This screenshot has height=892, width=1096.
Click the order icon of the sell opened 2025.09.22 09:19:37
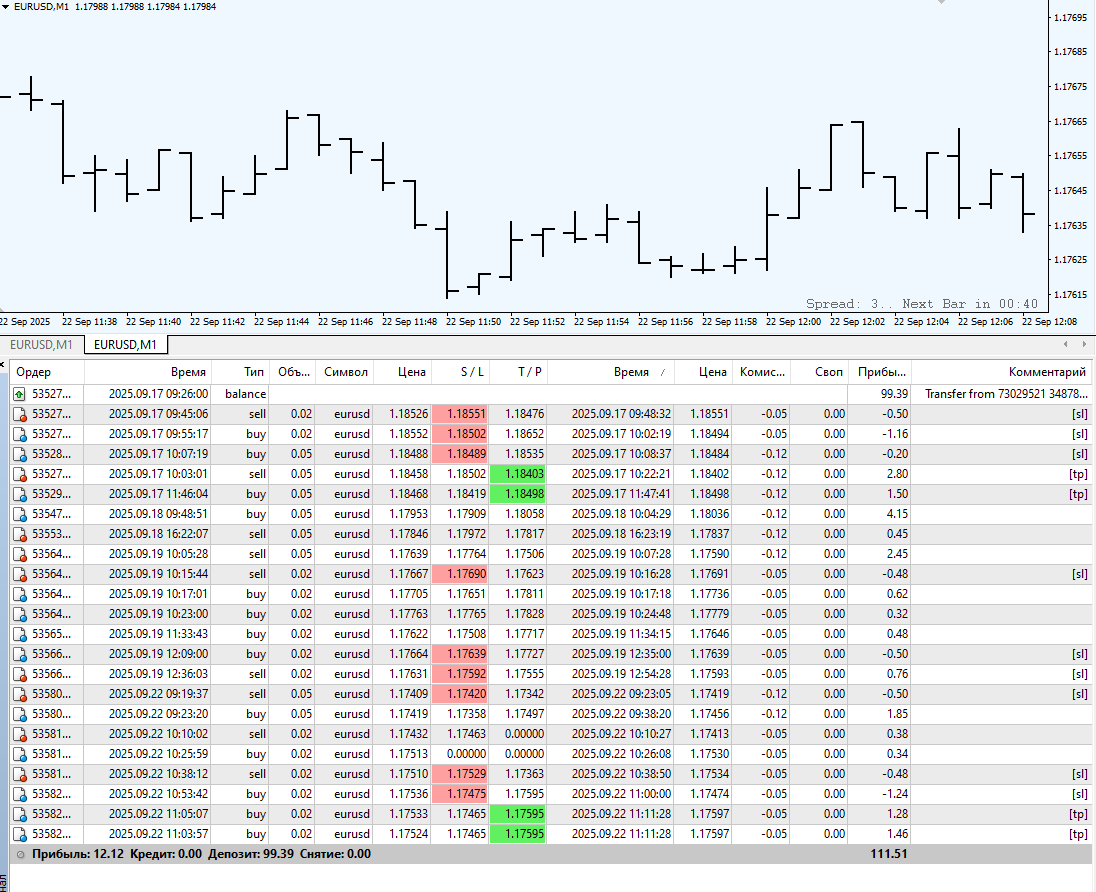pos(20,695)
